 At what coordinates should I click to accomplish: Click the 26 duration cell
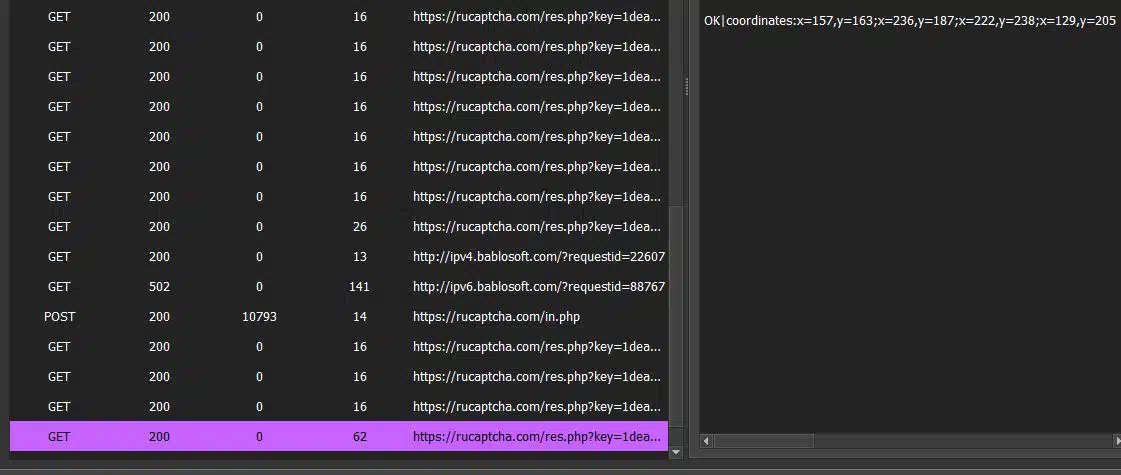[360, 226]
